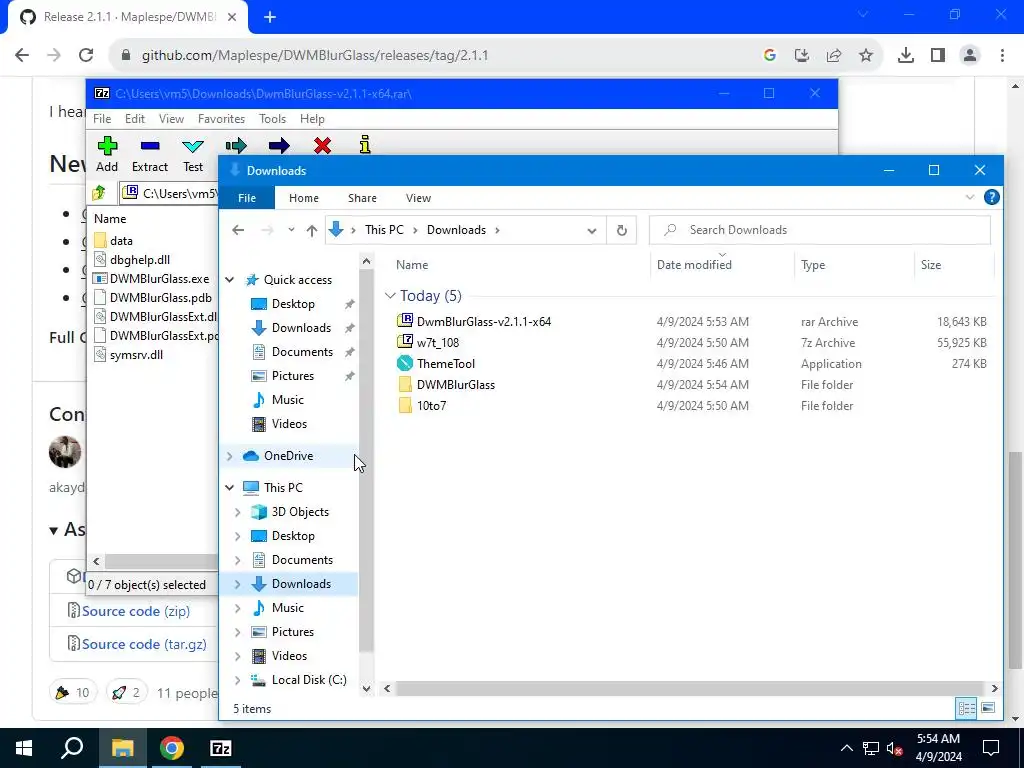The image size is (1024, 768).
Task: Click Source code (zip) link
Action: (136, 611)
